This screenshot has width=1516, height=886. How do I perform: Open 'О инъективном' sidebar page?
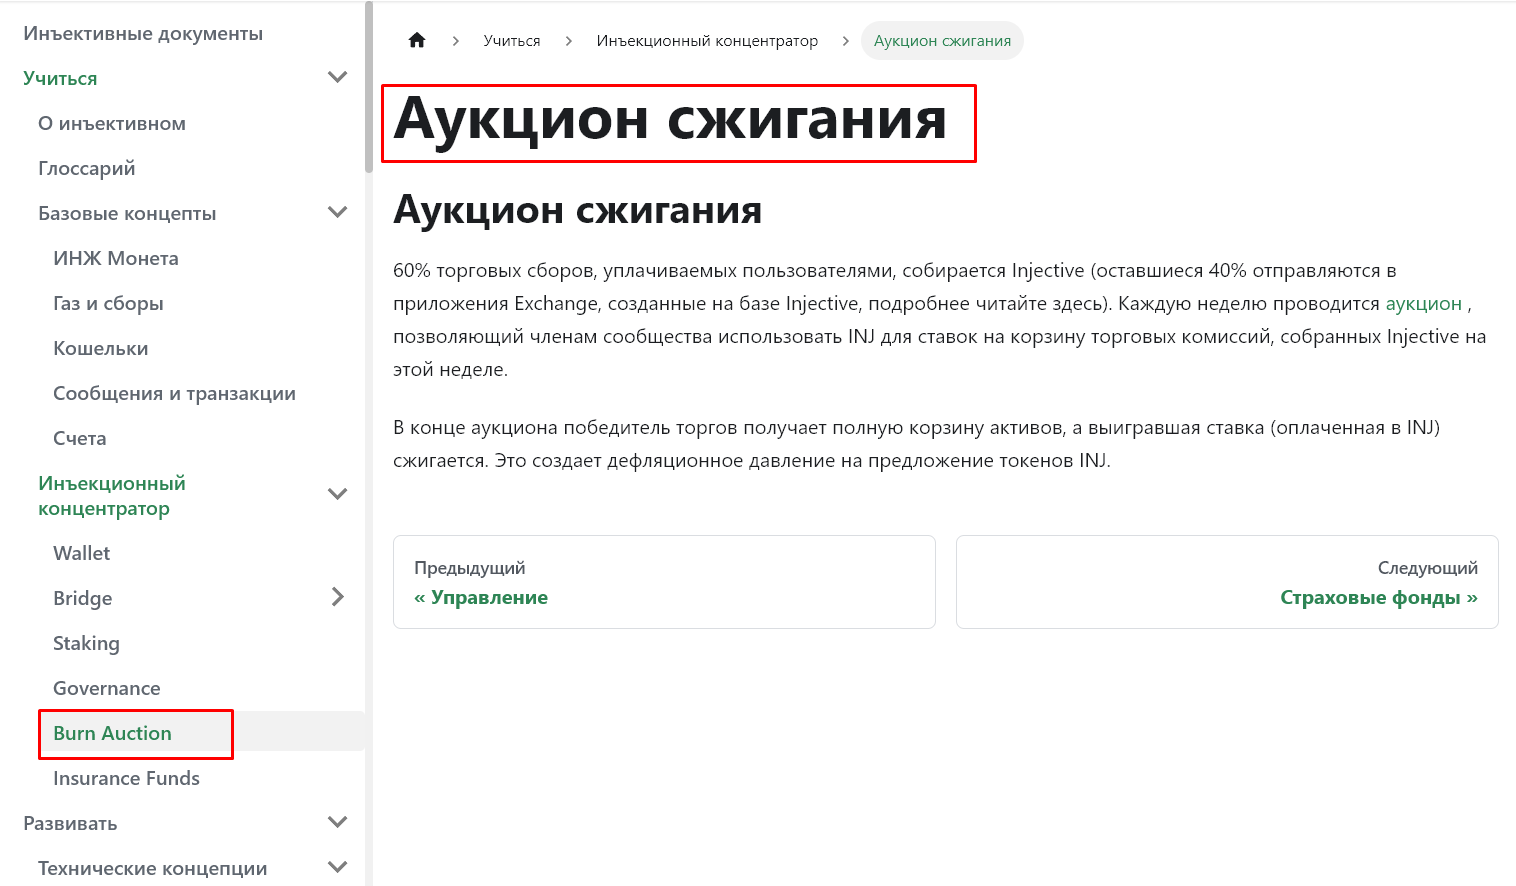pyautogui.click(x=112, y=123)
